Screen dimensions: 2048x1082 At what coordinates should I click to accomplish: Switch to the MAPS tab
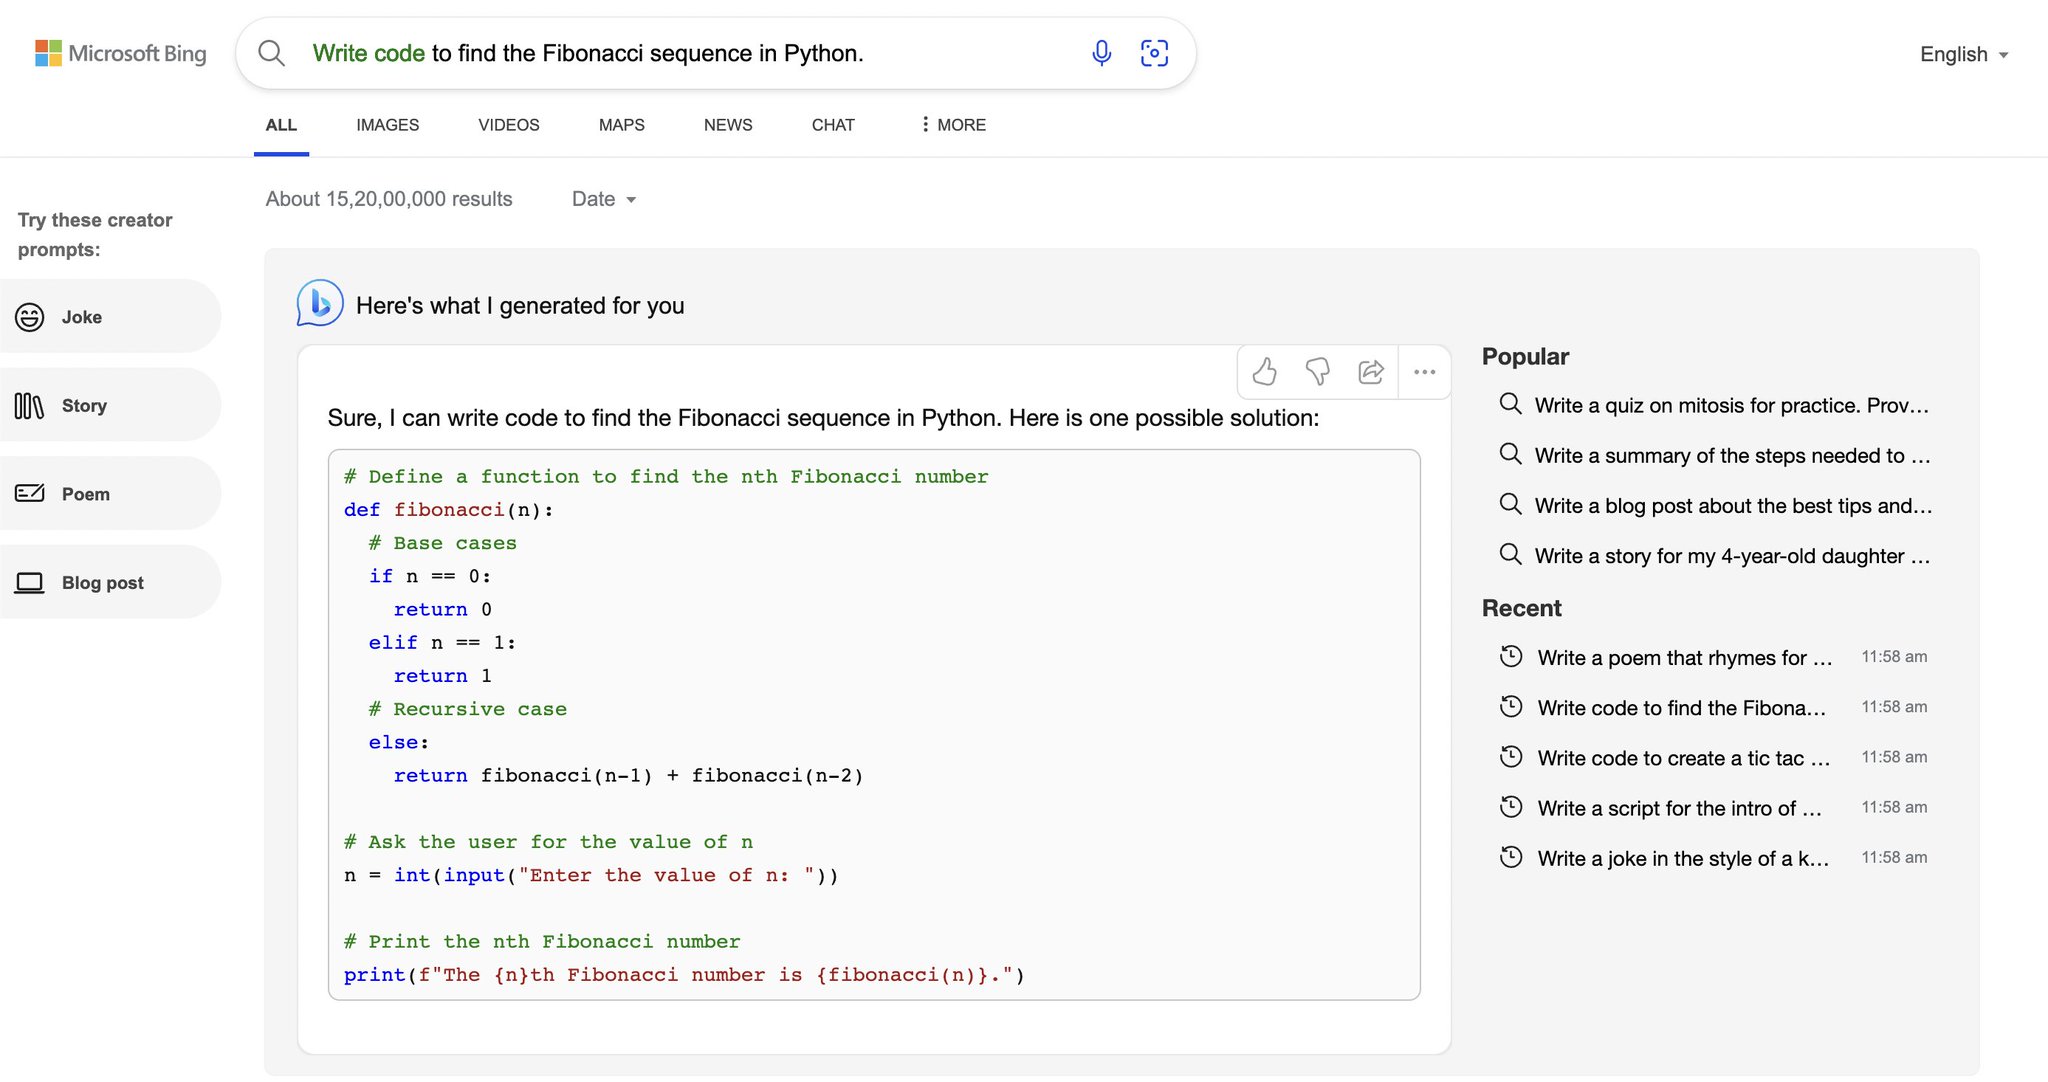pos(622,125)
